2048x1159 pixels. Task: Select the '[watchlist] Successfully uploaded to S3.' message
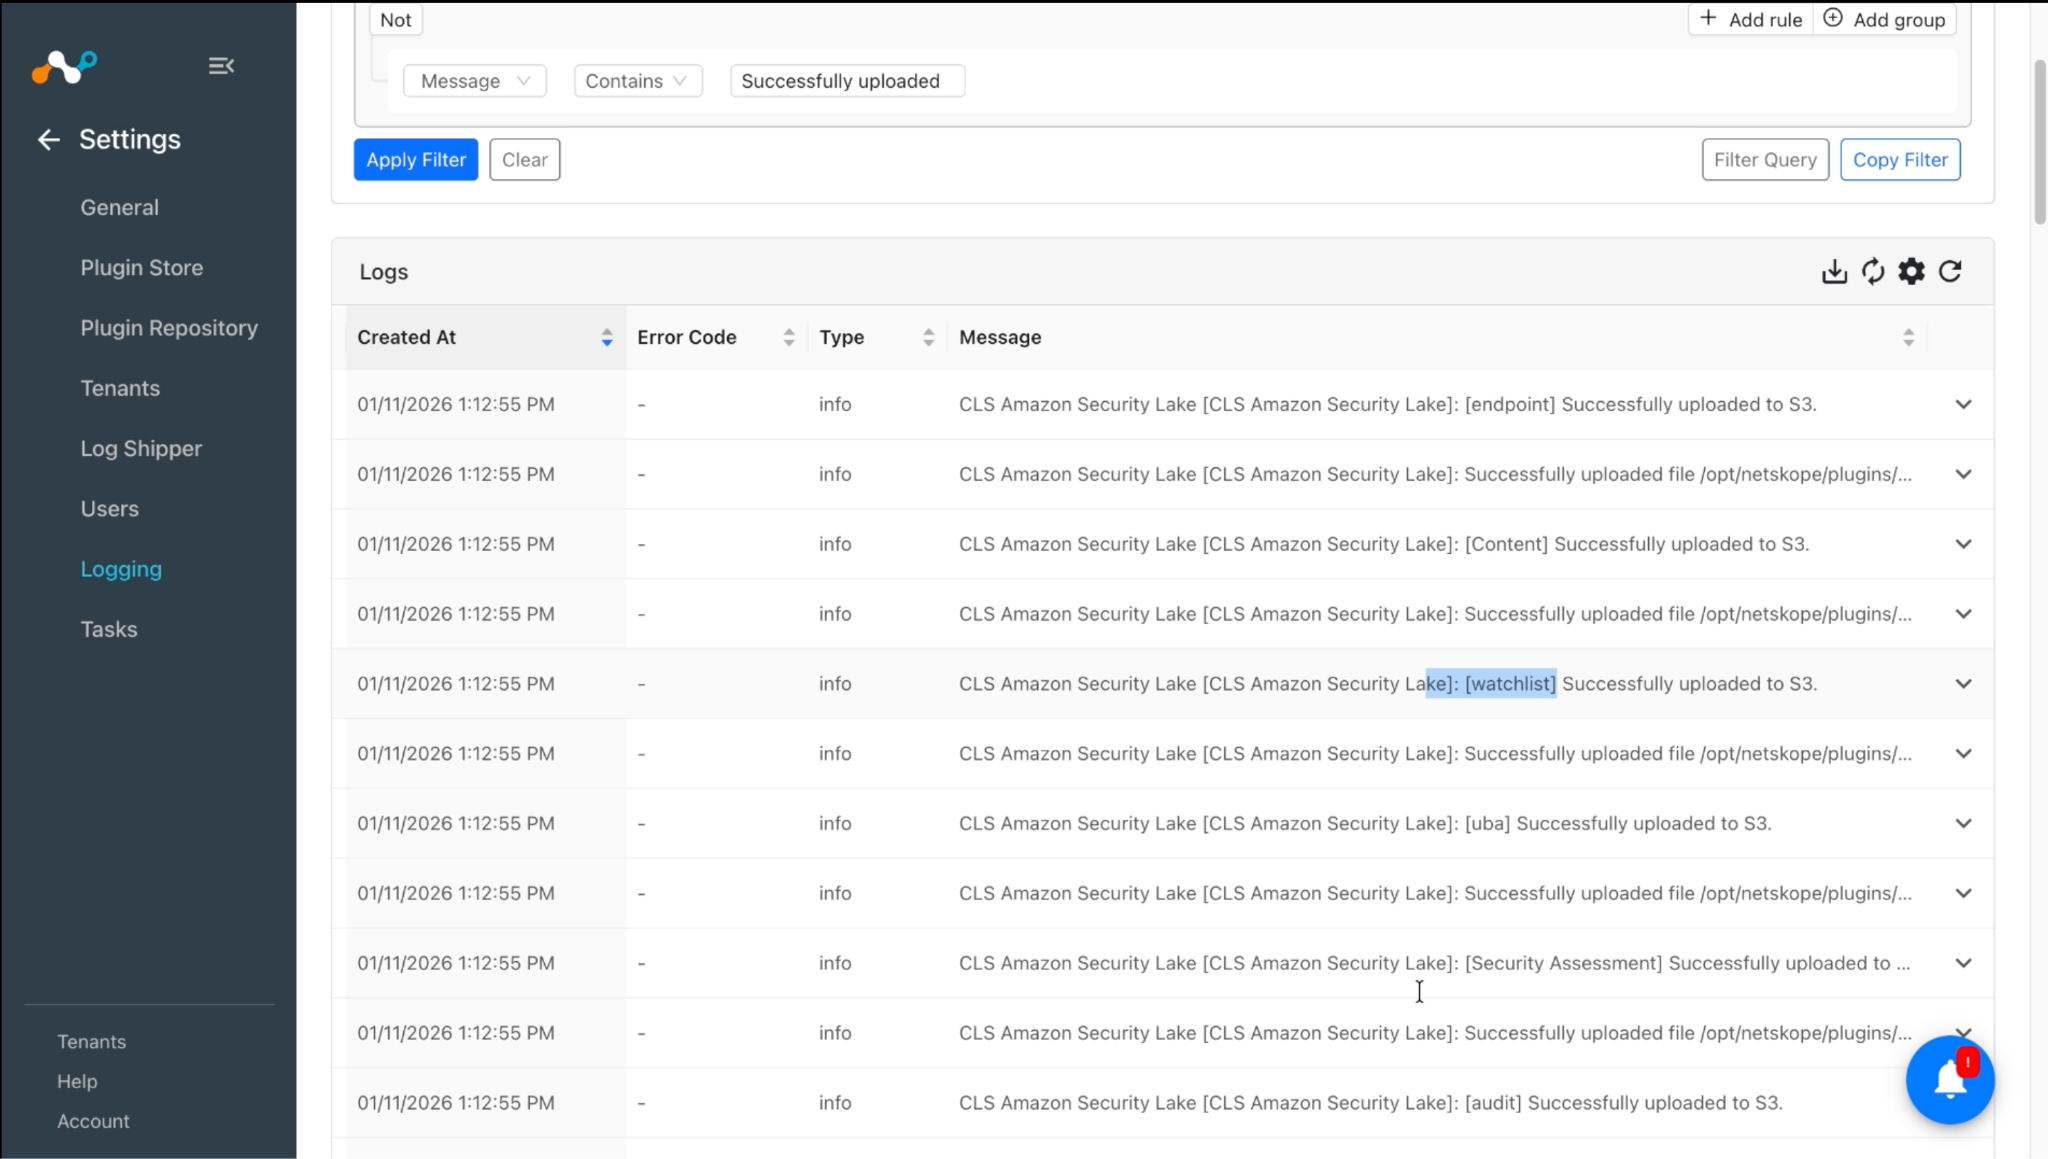1388,684
